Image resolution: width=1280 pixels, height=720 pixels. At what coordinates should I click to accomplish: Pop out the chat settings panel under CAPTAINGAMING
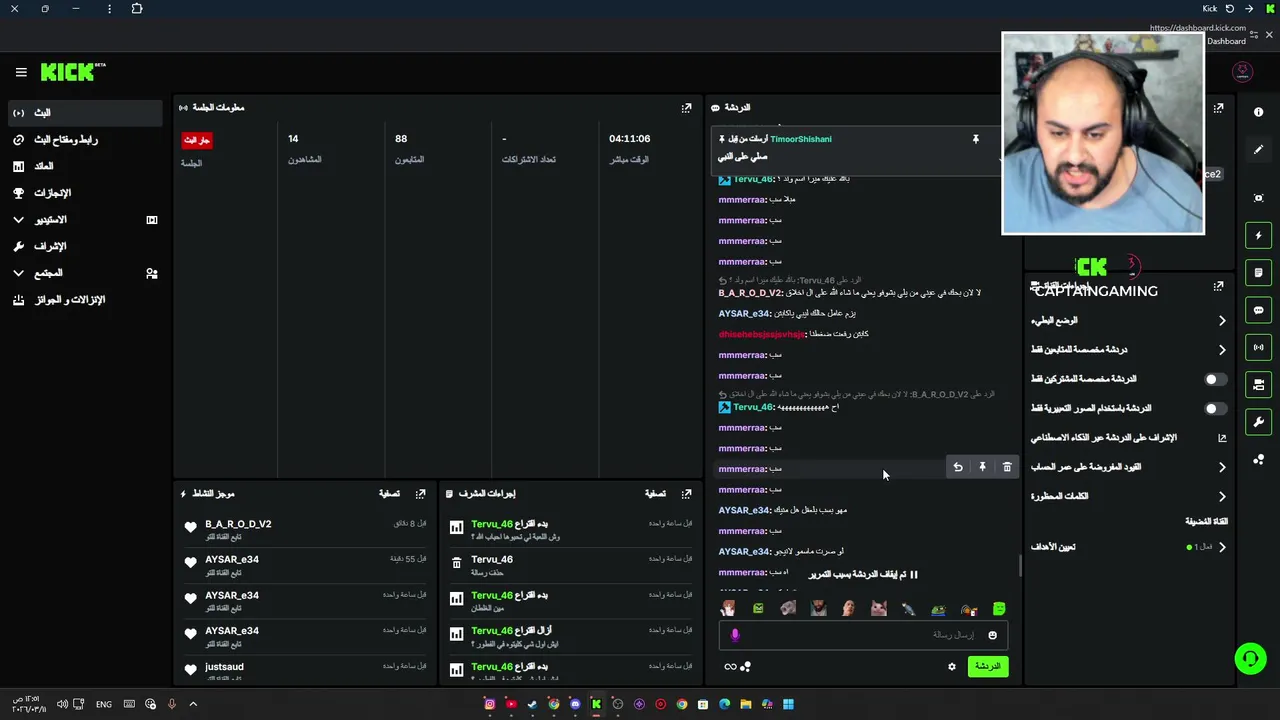click(x=1218, y=287)
